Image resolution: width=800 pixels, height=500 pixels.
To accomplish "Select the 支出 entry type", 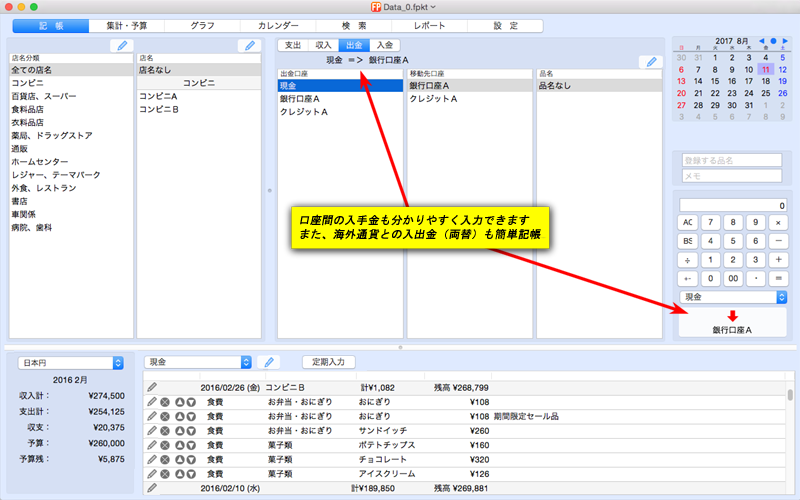I will tap(293, 45).
